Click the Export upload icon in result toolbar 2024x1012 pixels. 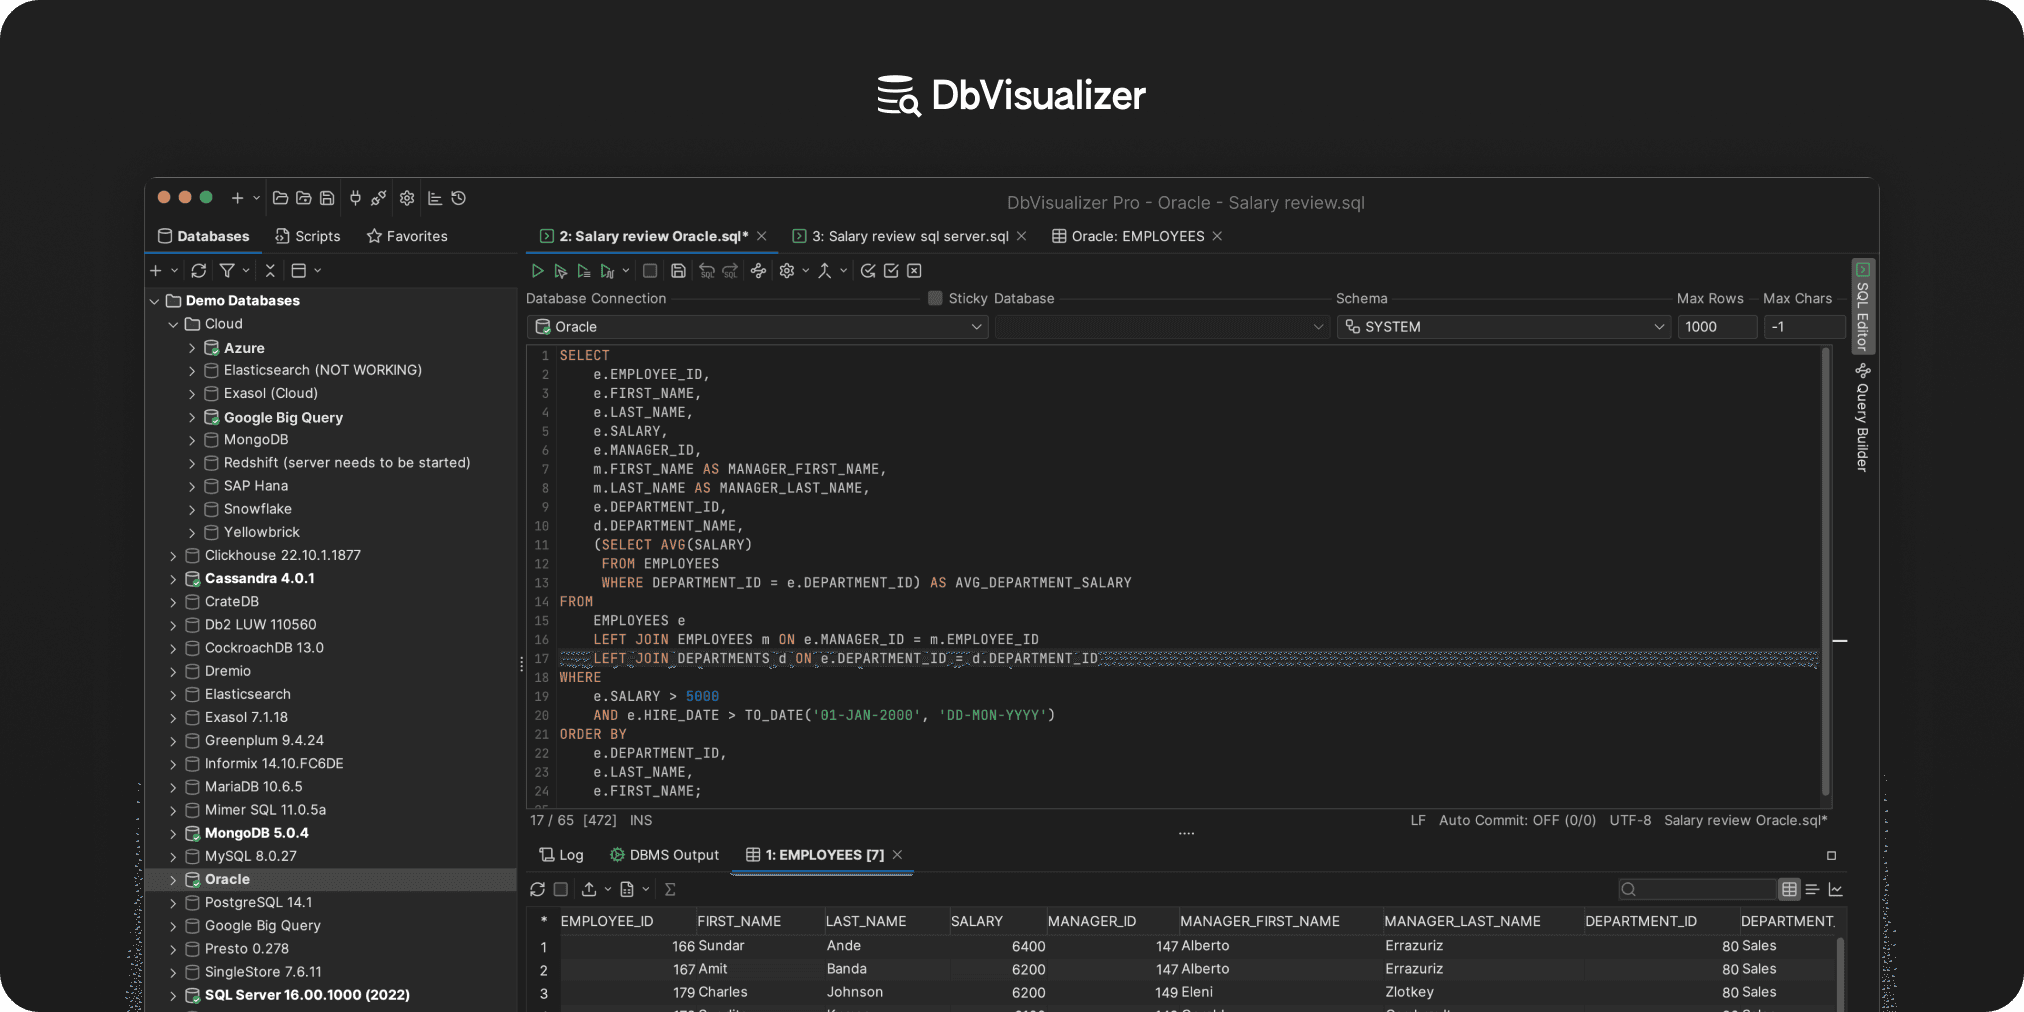[x=589, y=889]
